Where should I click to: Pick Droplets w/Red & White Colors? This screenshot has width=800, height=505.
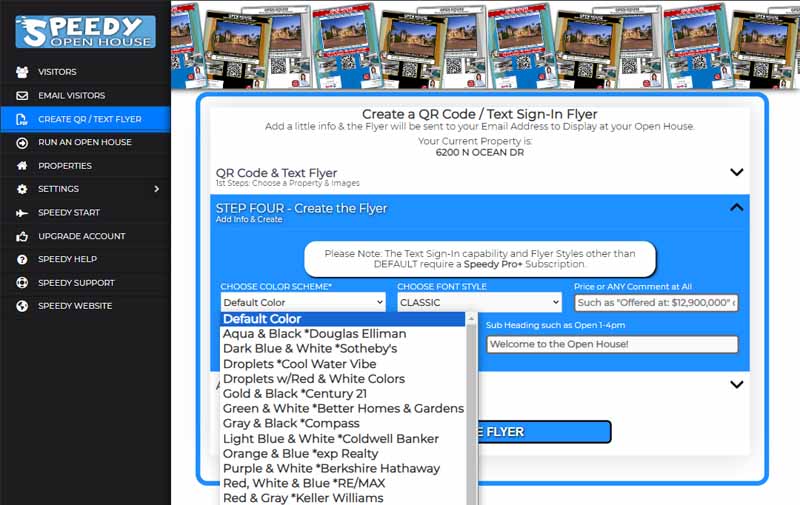pyautogui.click(x=343, y=378)
